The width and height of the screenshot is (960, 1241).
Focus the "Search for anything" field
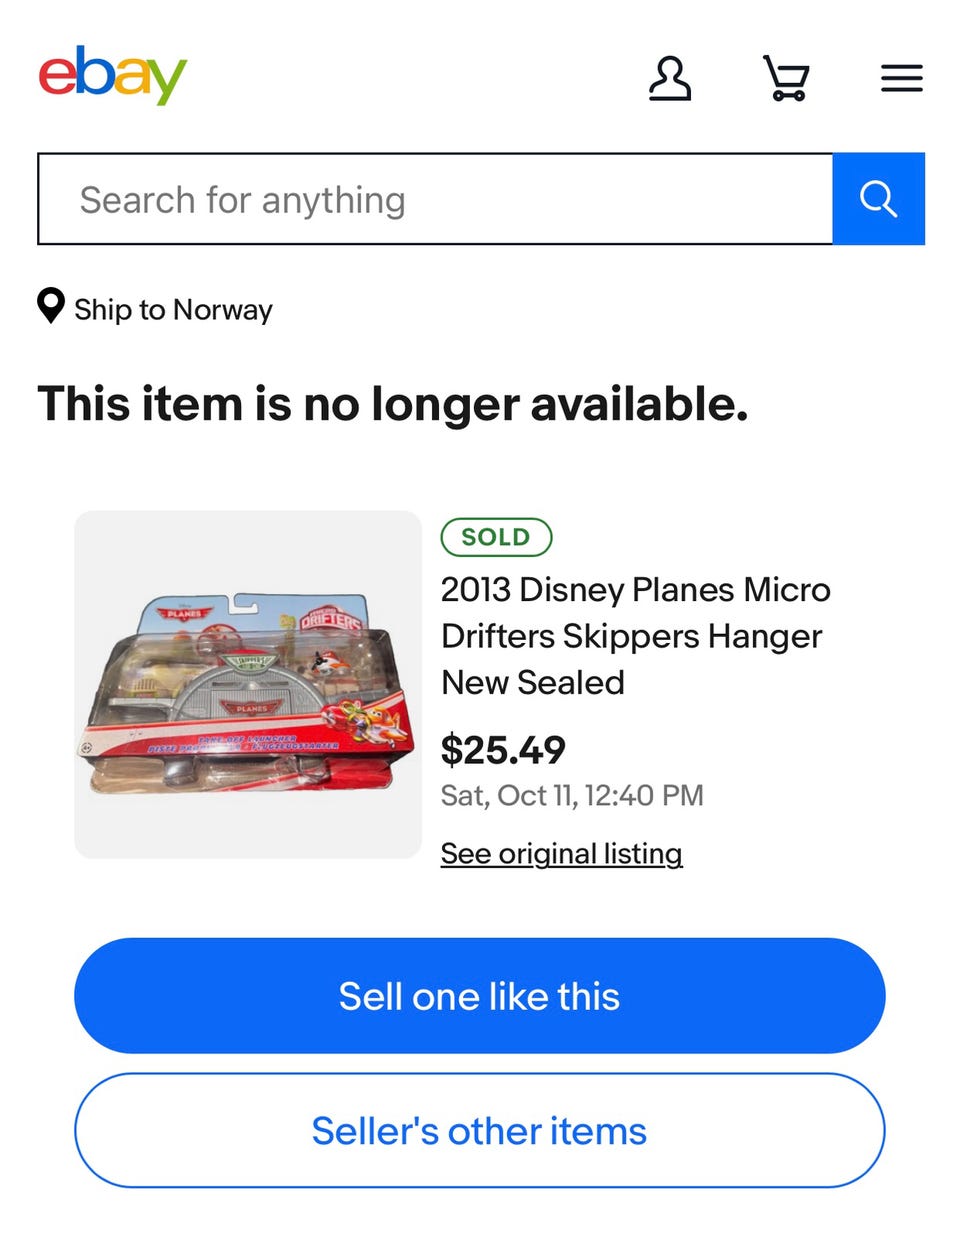click(x=435, y=199)
